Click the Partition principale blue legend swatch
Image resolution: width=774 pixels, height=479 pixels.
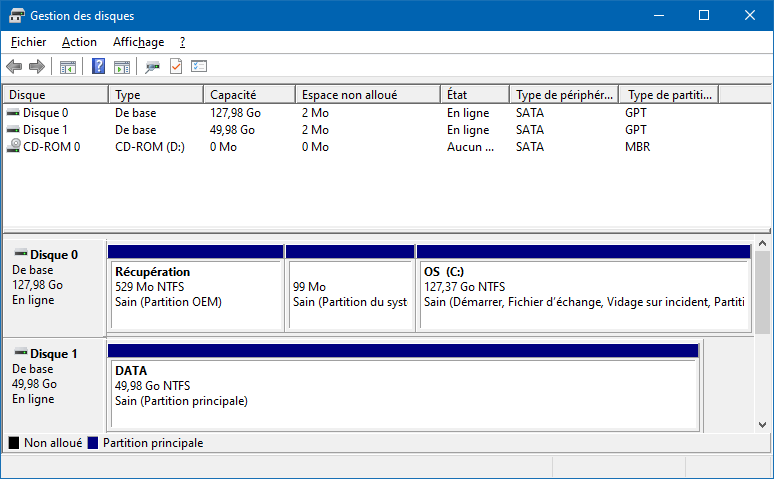(x=93, y=443)
